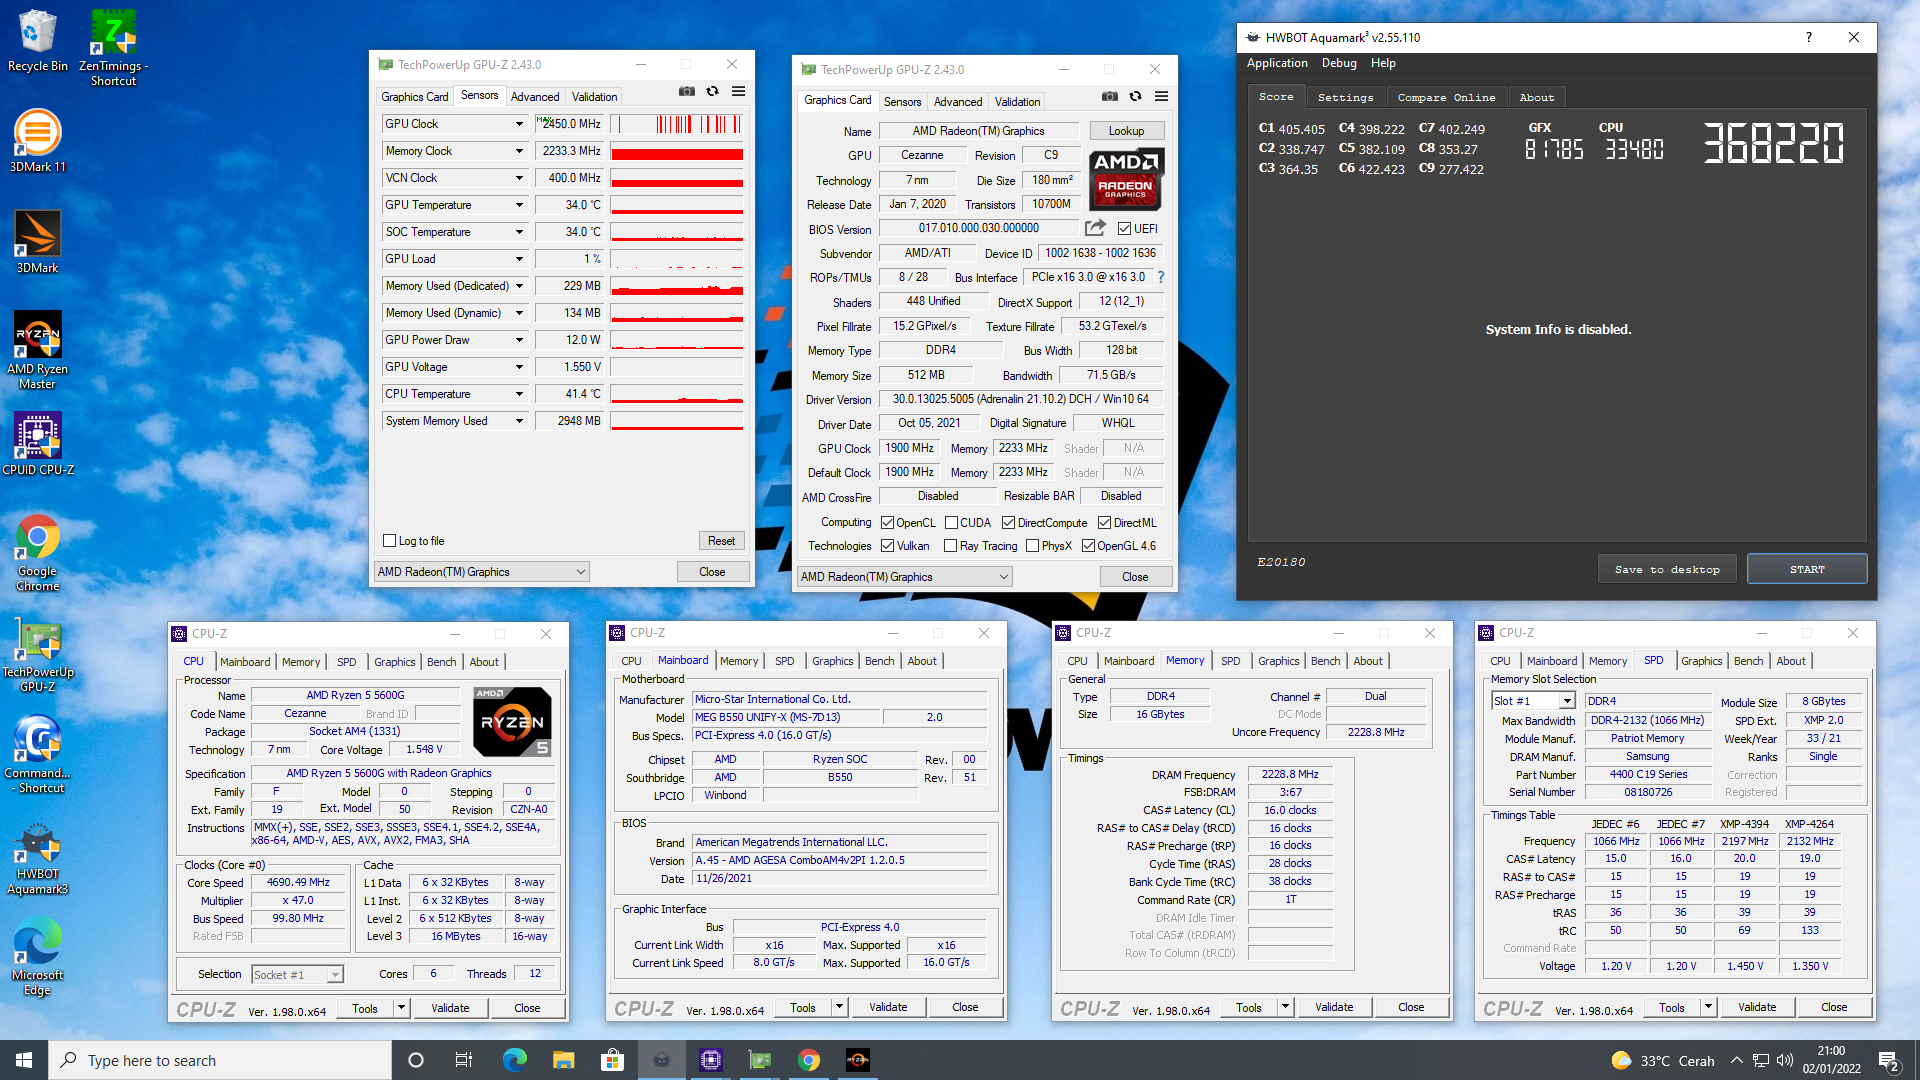Open Microsoft Store from taskbar

click(x=612, y=1060)
